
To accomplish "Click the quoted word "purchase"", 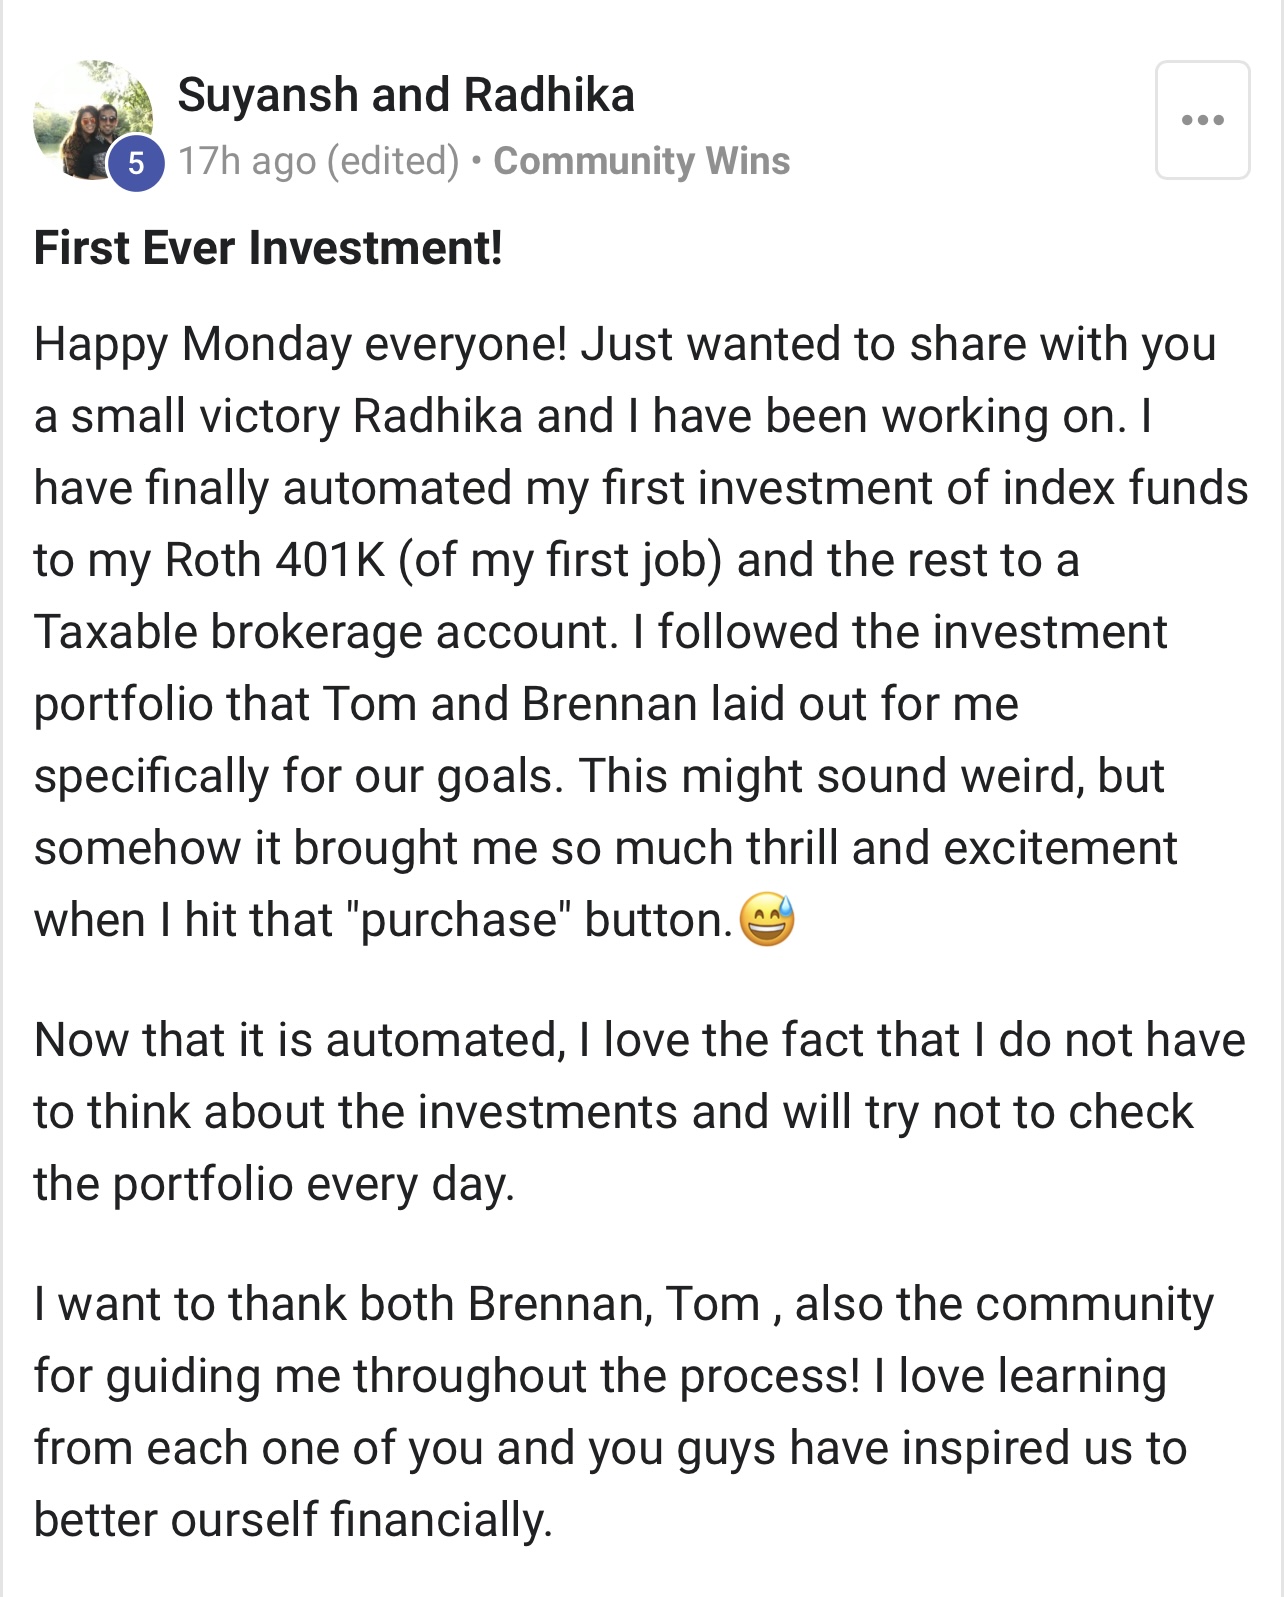I will click(458, 920).
